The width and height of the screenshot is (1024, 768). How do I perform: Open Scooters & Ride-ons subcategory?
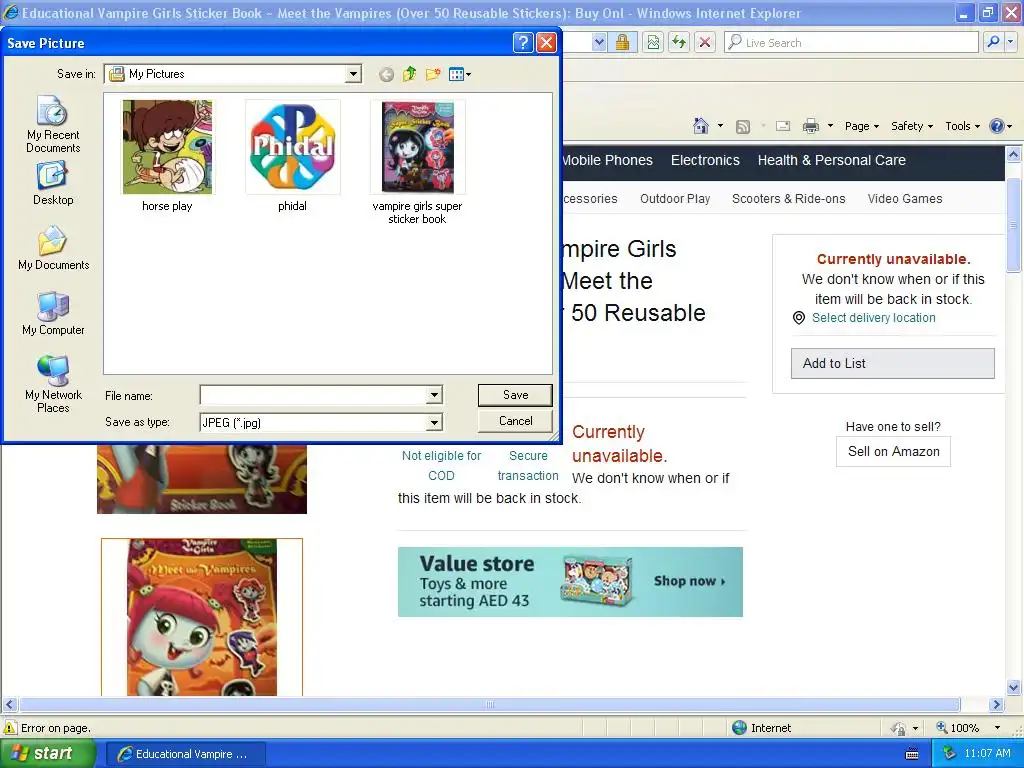(x=788, y=199)
